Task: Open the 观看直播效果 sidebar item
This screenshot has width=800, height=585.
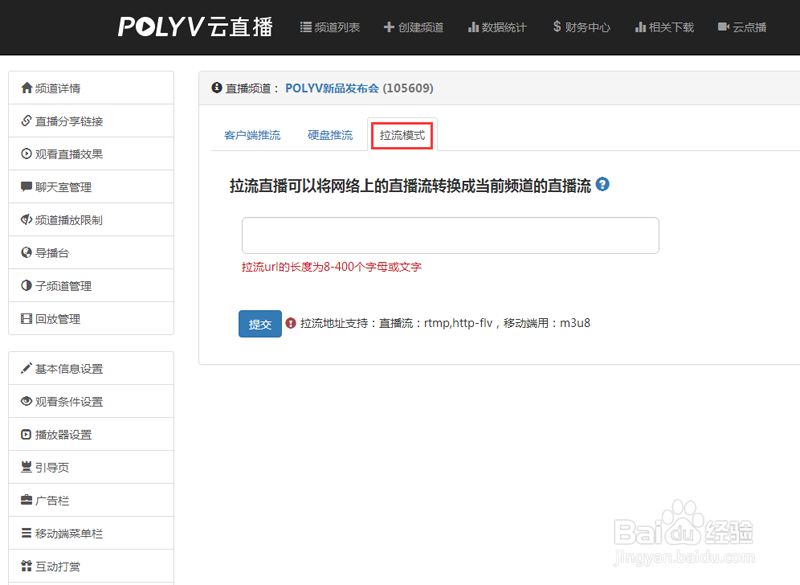Action: point(91,154)
